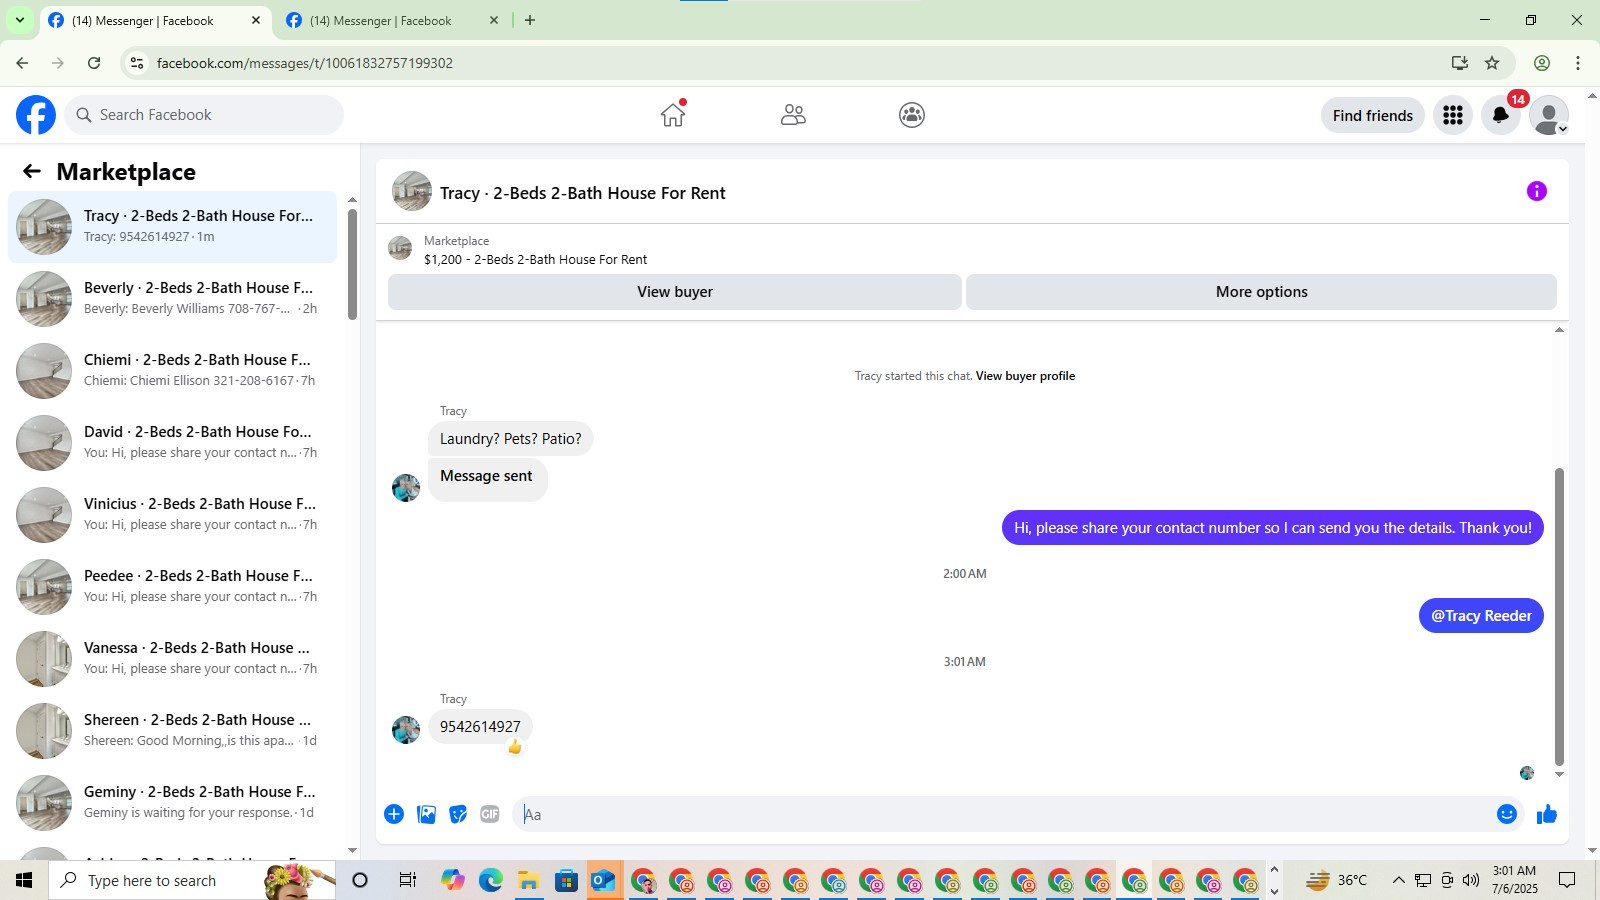Open Beverly's conversation in the list
Screen dimensions: 1600x900
(172, 298)
